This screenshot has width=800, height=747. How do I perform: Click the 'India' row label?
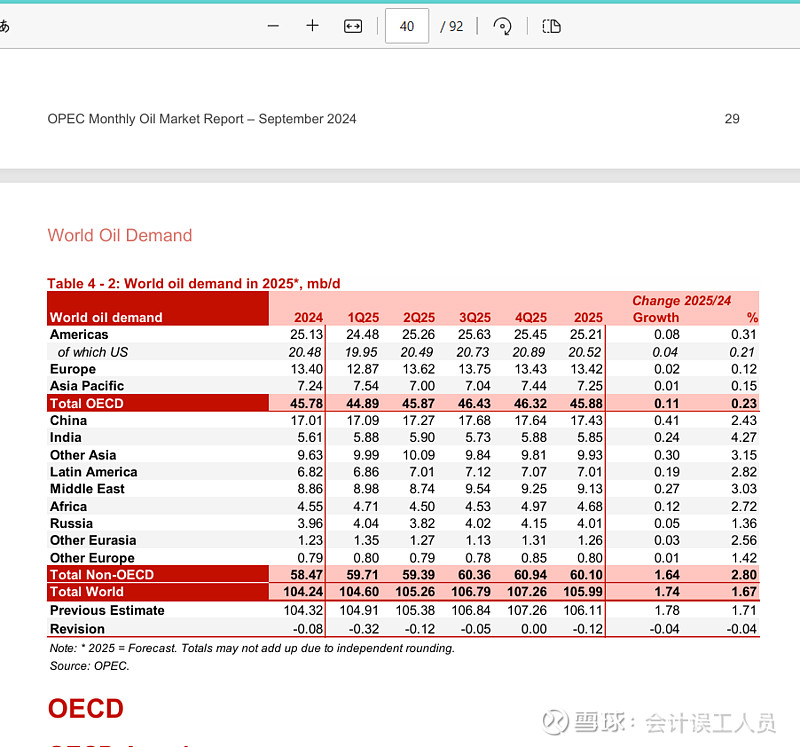pyautogui.click(x=65, y=437)
